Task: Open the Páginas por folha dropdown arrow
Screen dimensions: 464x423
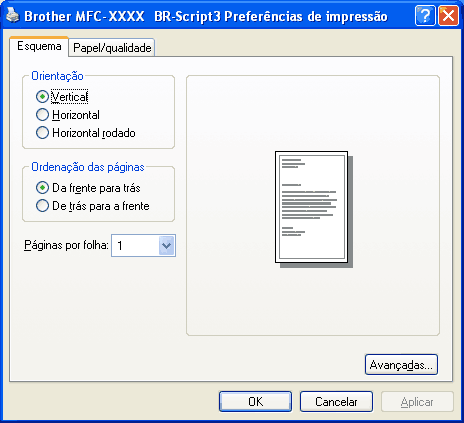Action: (x=167, y=246)
